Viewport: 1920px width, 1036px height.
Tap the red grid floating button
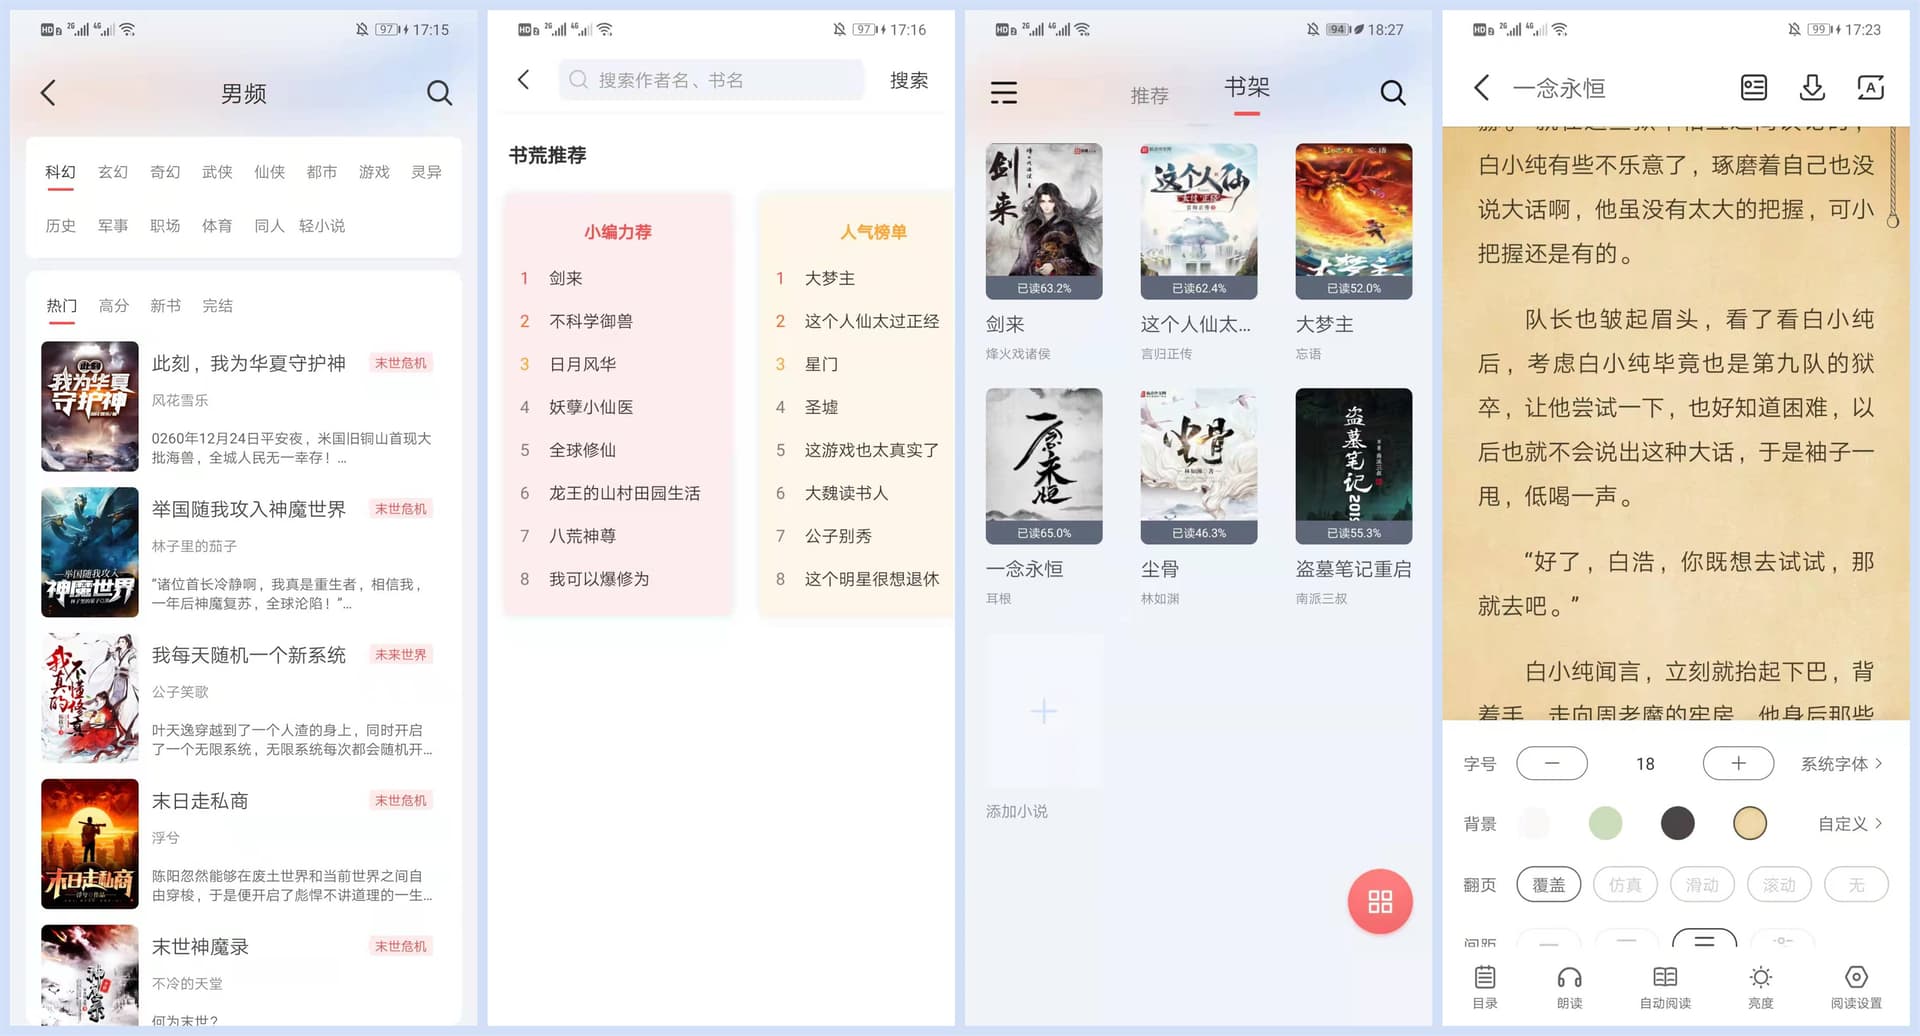point(1379,902)
